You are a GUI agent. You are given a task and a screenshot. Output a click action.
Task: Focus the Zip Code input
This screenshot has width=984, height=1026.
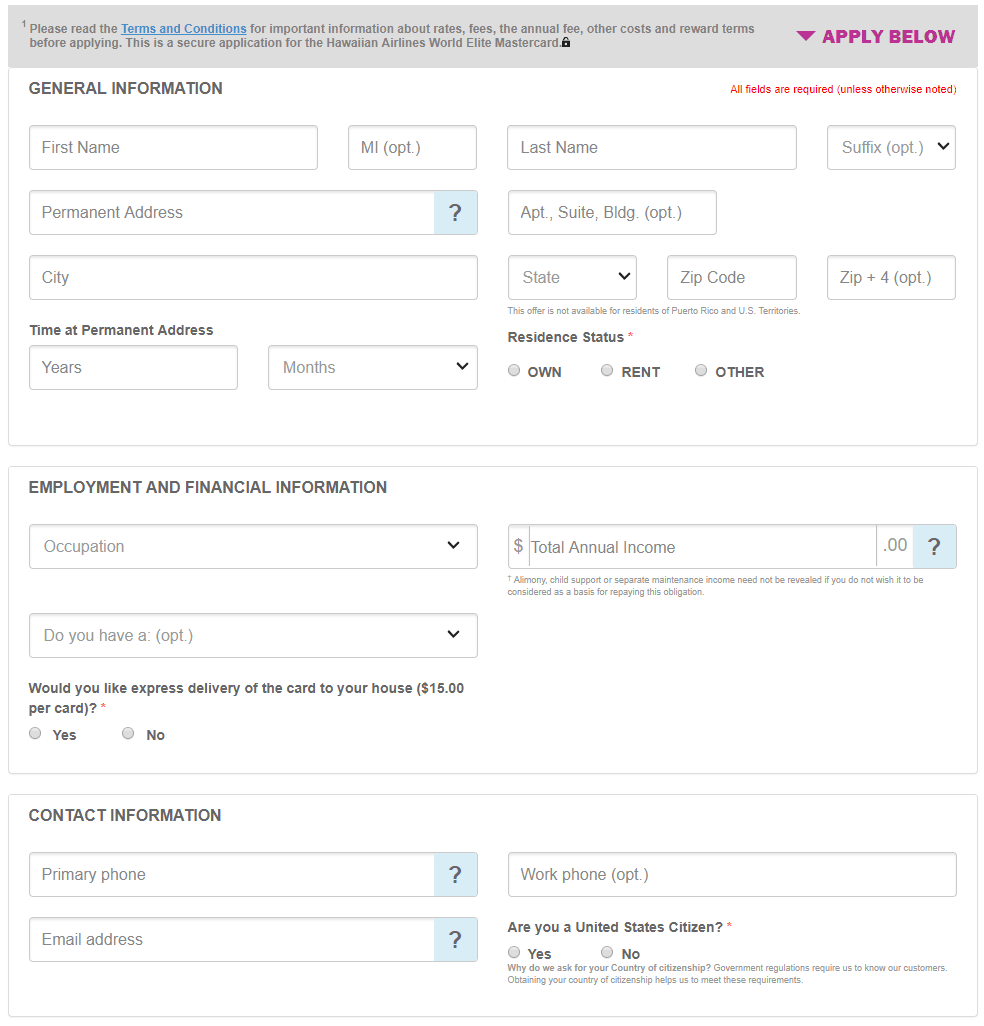coord(731,277)
